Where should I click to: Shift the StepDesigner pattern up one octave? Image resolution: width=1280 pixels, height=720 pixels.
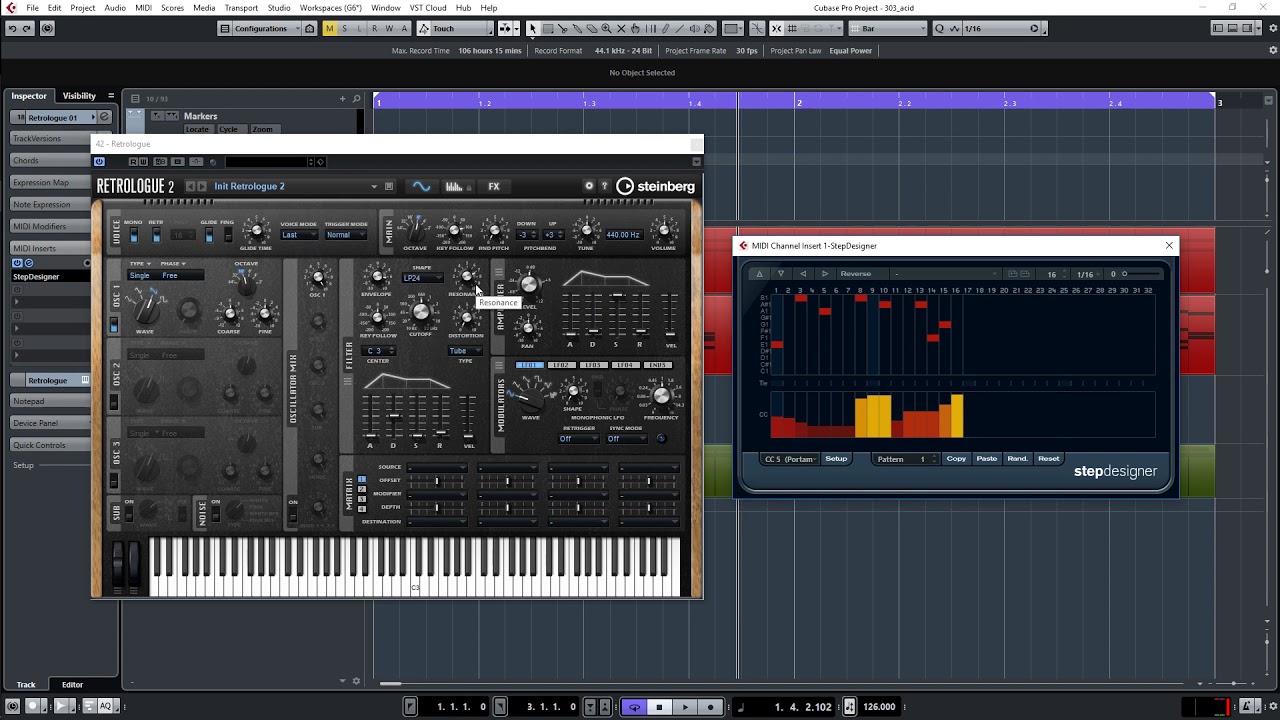759,274
